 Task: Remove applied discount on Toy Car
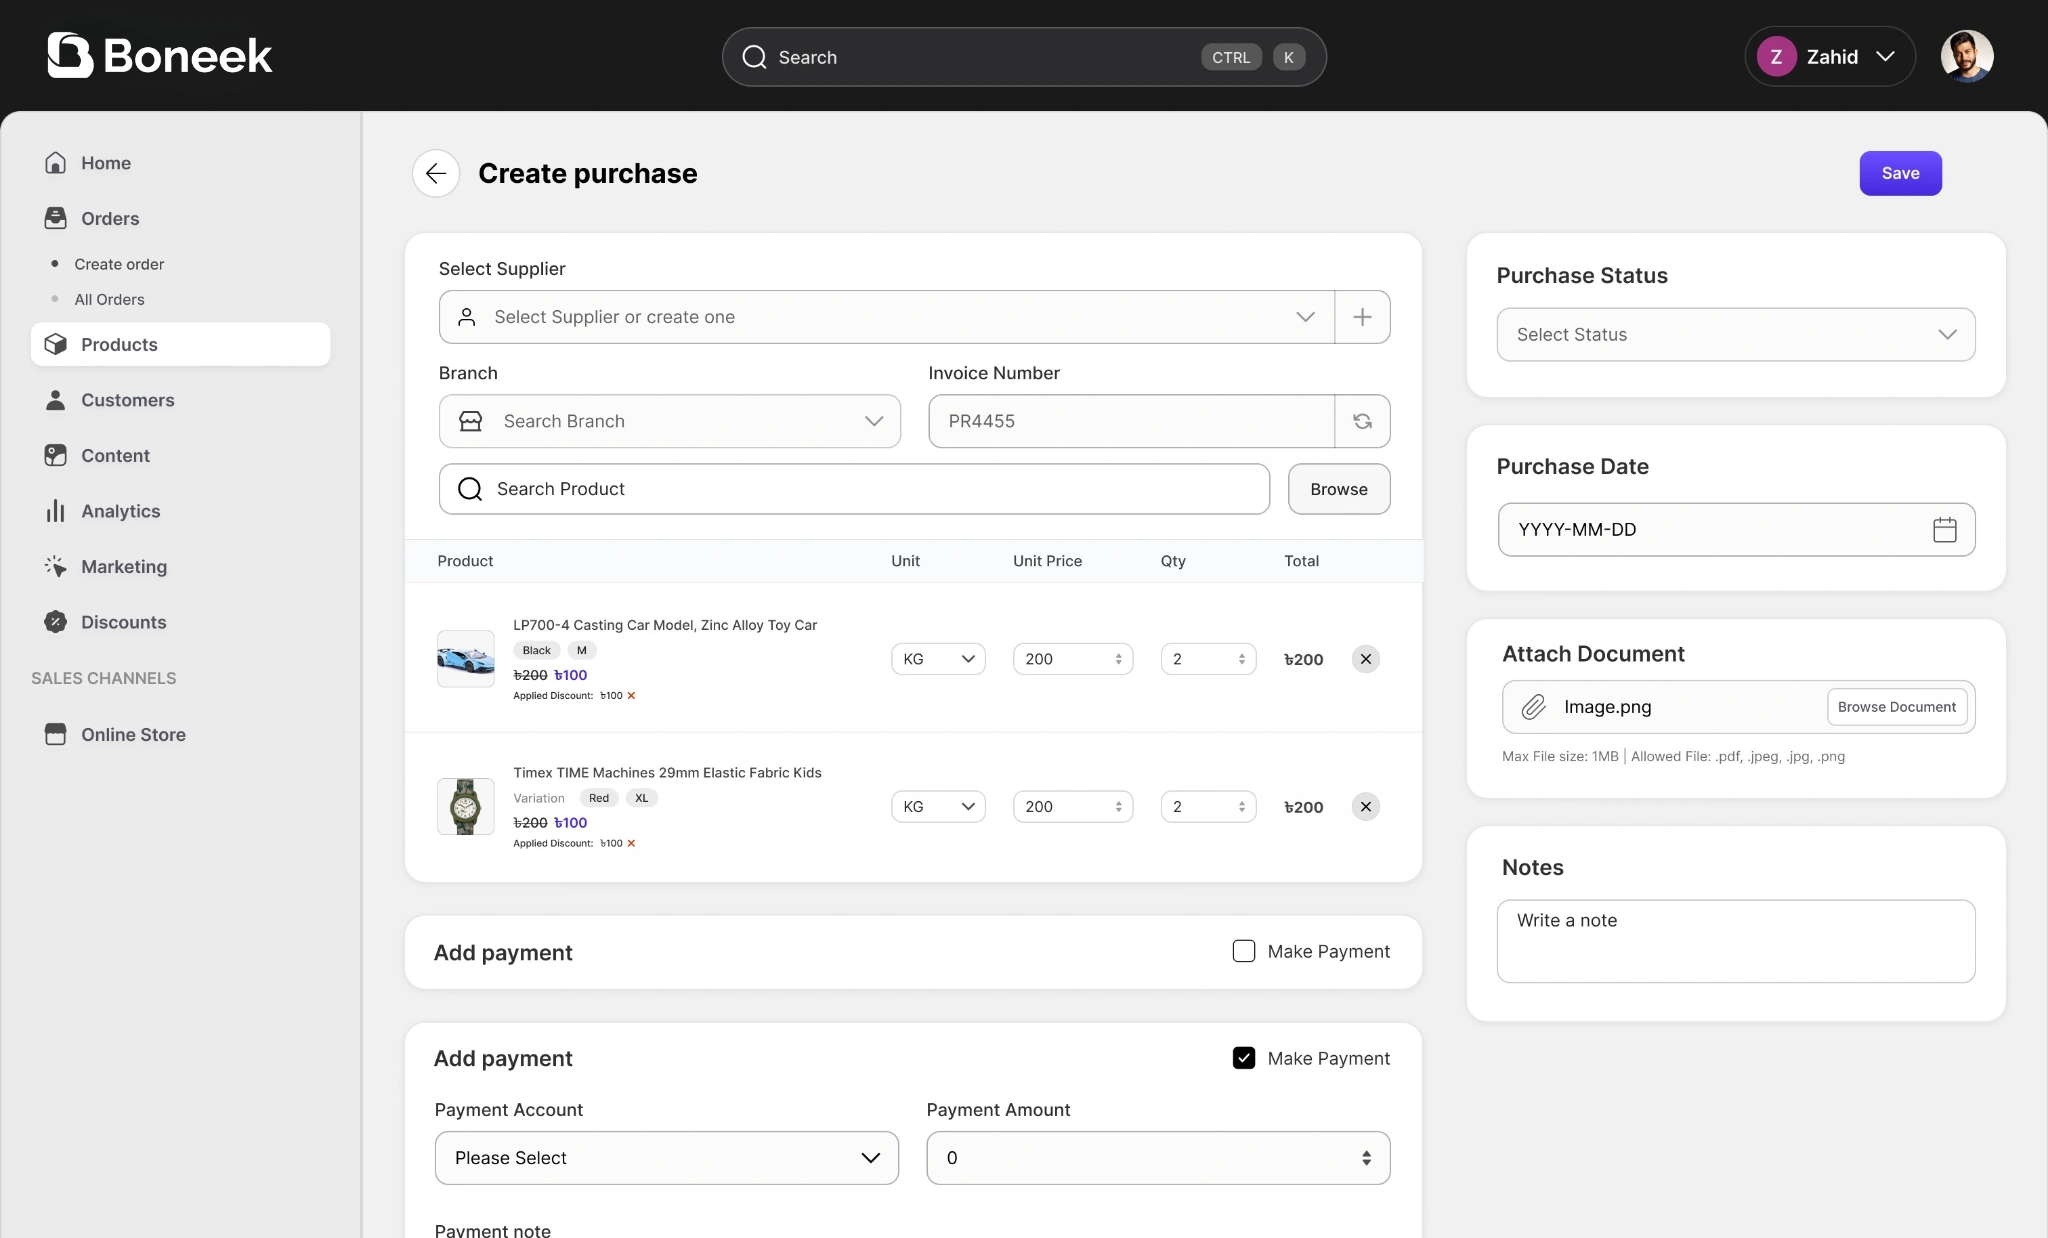click(x=631, y=696)
